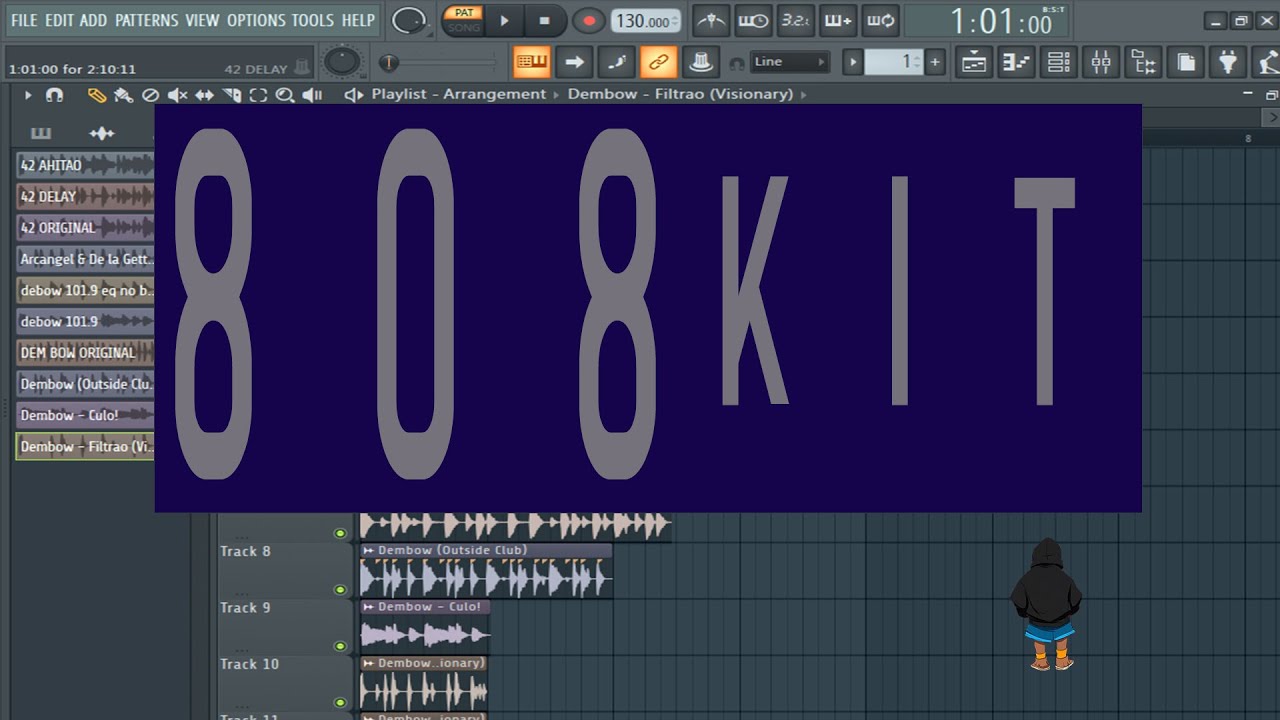
Task: Switch to PAT pattern mode
Action: coord(463,13)
